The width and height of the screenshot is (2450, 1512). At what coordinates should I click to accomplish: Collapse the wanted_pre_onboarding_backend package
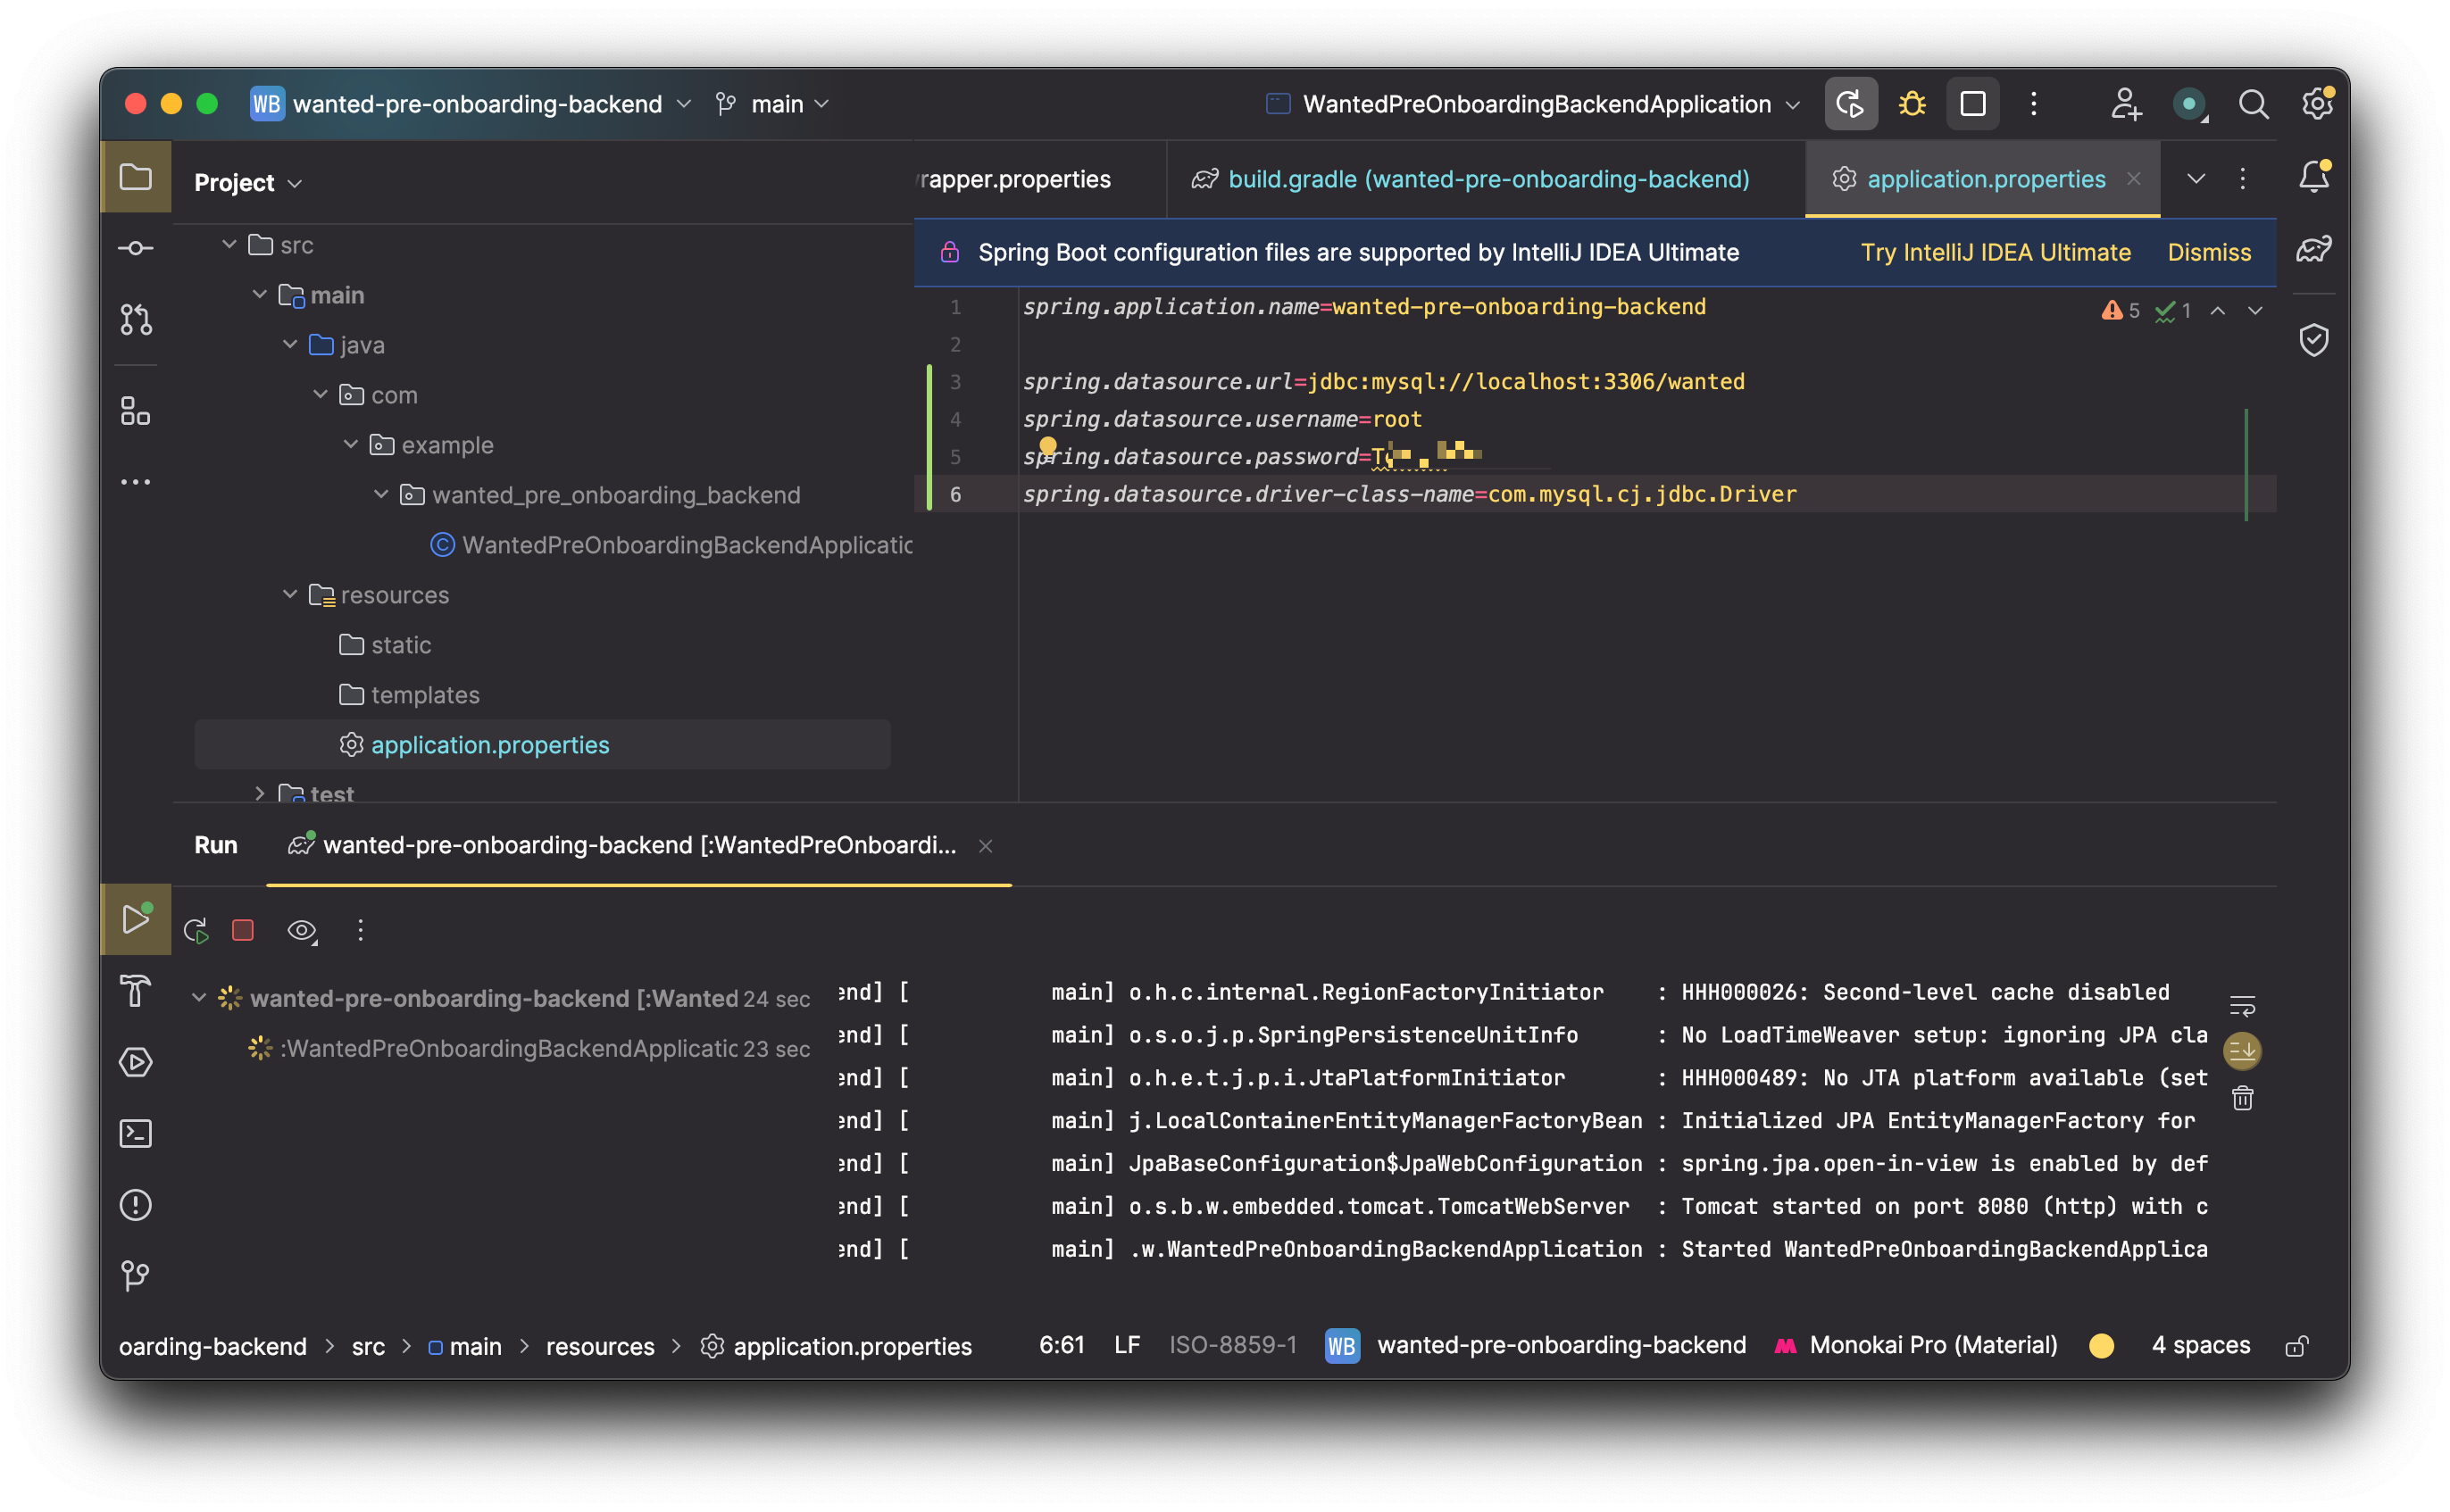pos(381,495)
